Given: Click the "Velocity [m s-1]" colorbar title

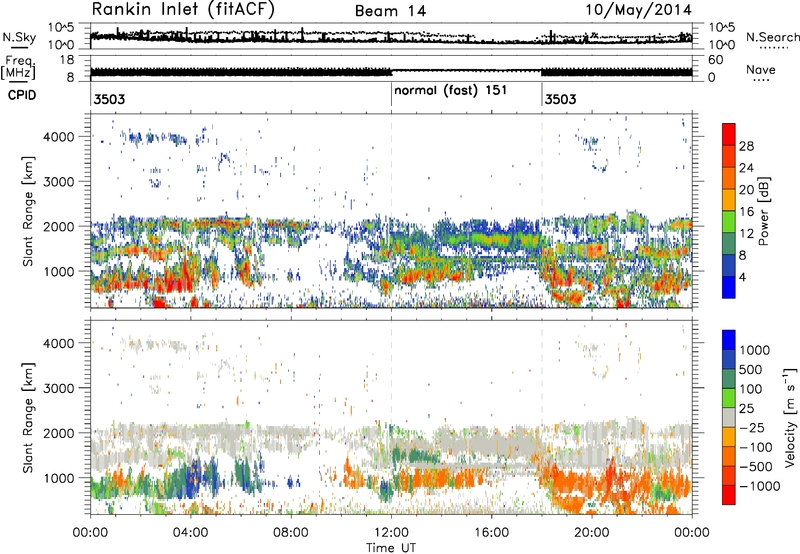Looking at the screenshot, I should point(791,416).
